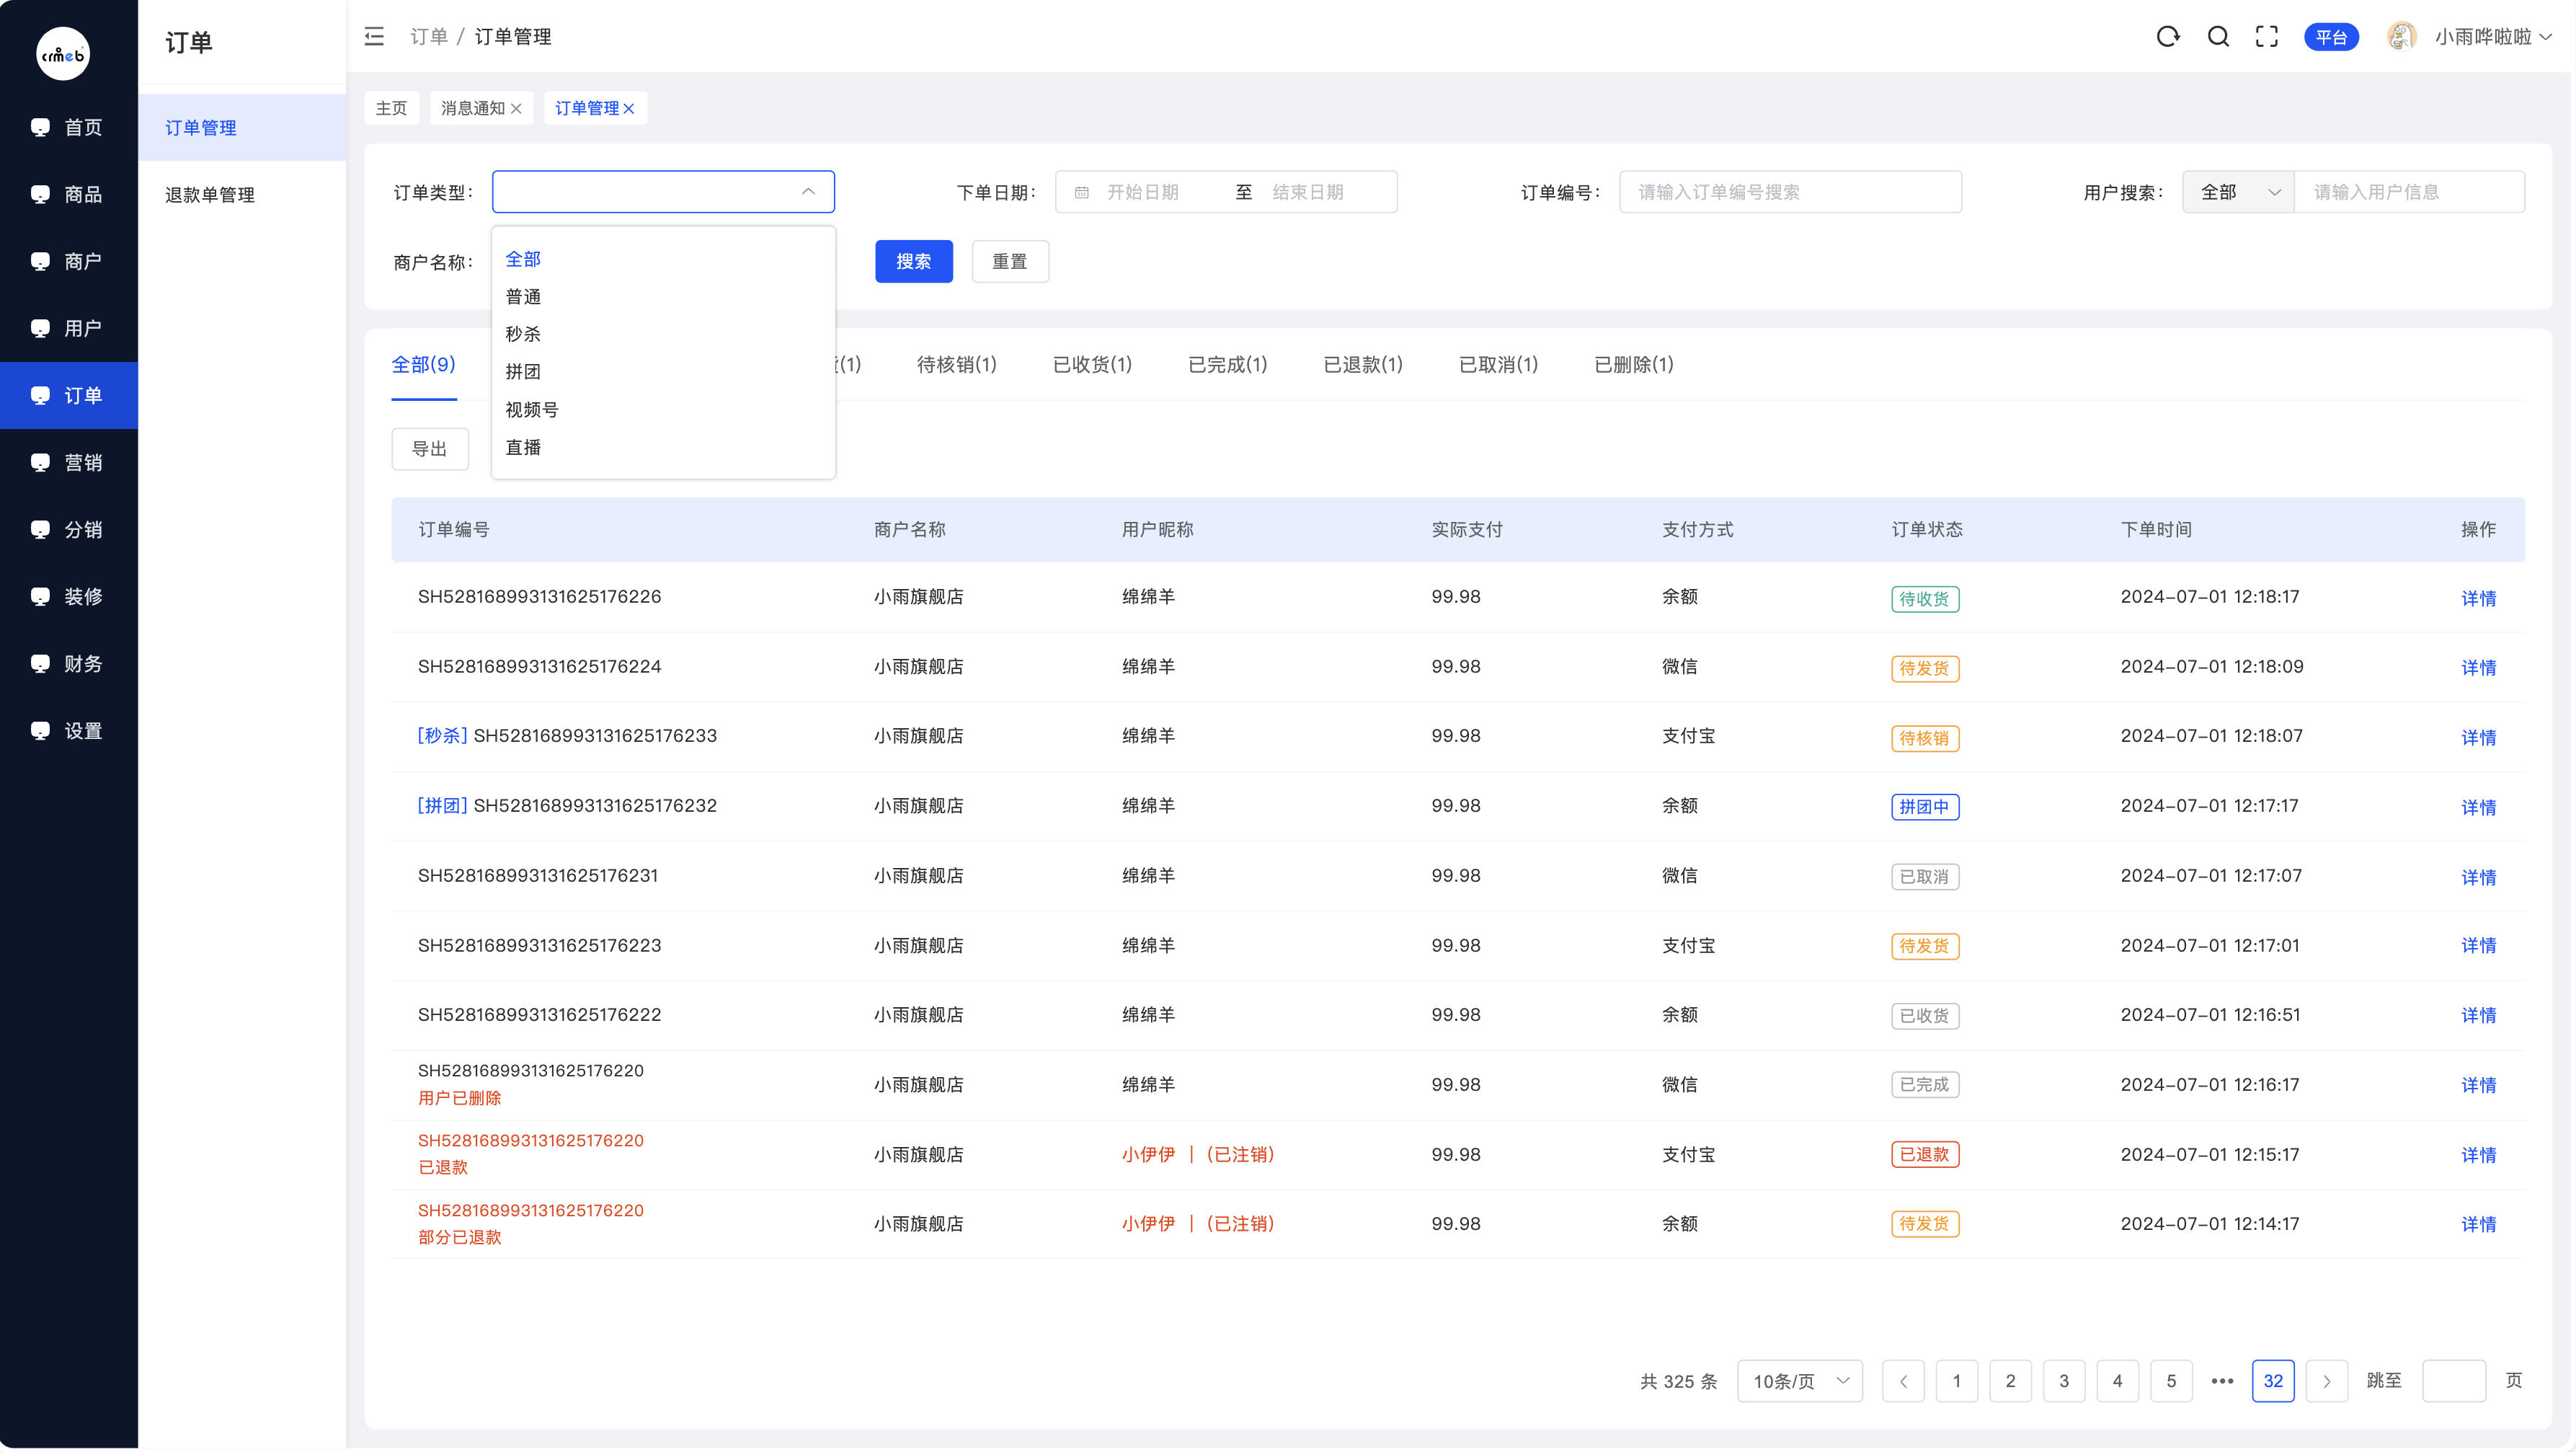Click the crmeb logo icon
2576x1452 pixels.
pyautogui.click(x=63, y=54)
